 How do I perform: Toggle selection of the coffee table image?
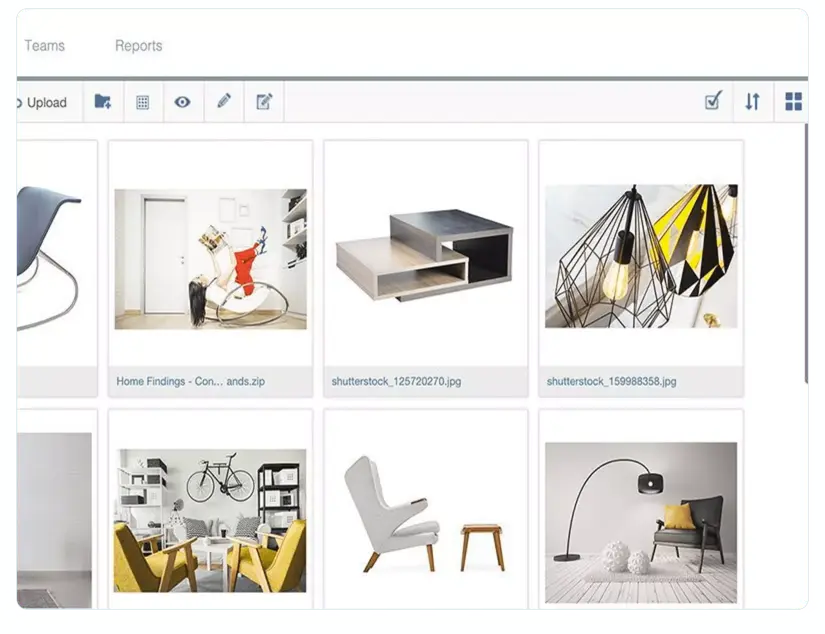tap(425, 250)
